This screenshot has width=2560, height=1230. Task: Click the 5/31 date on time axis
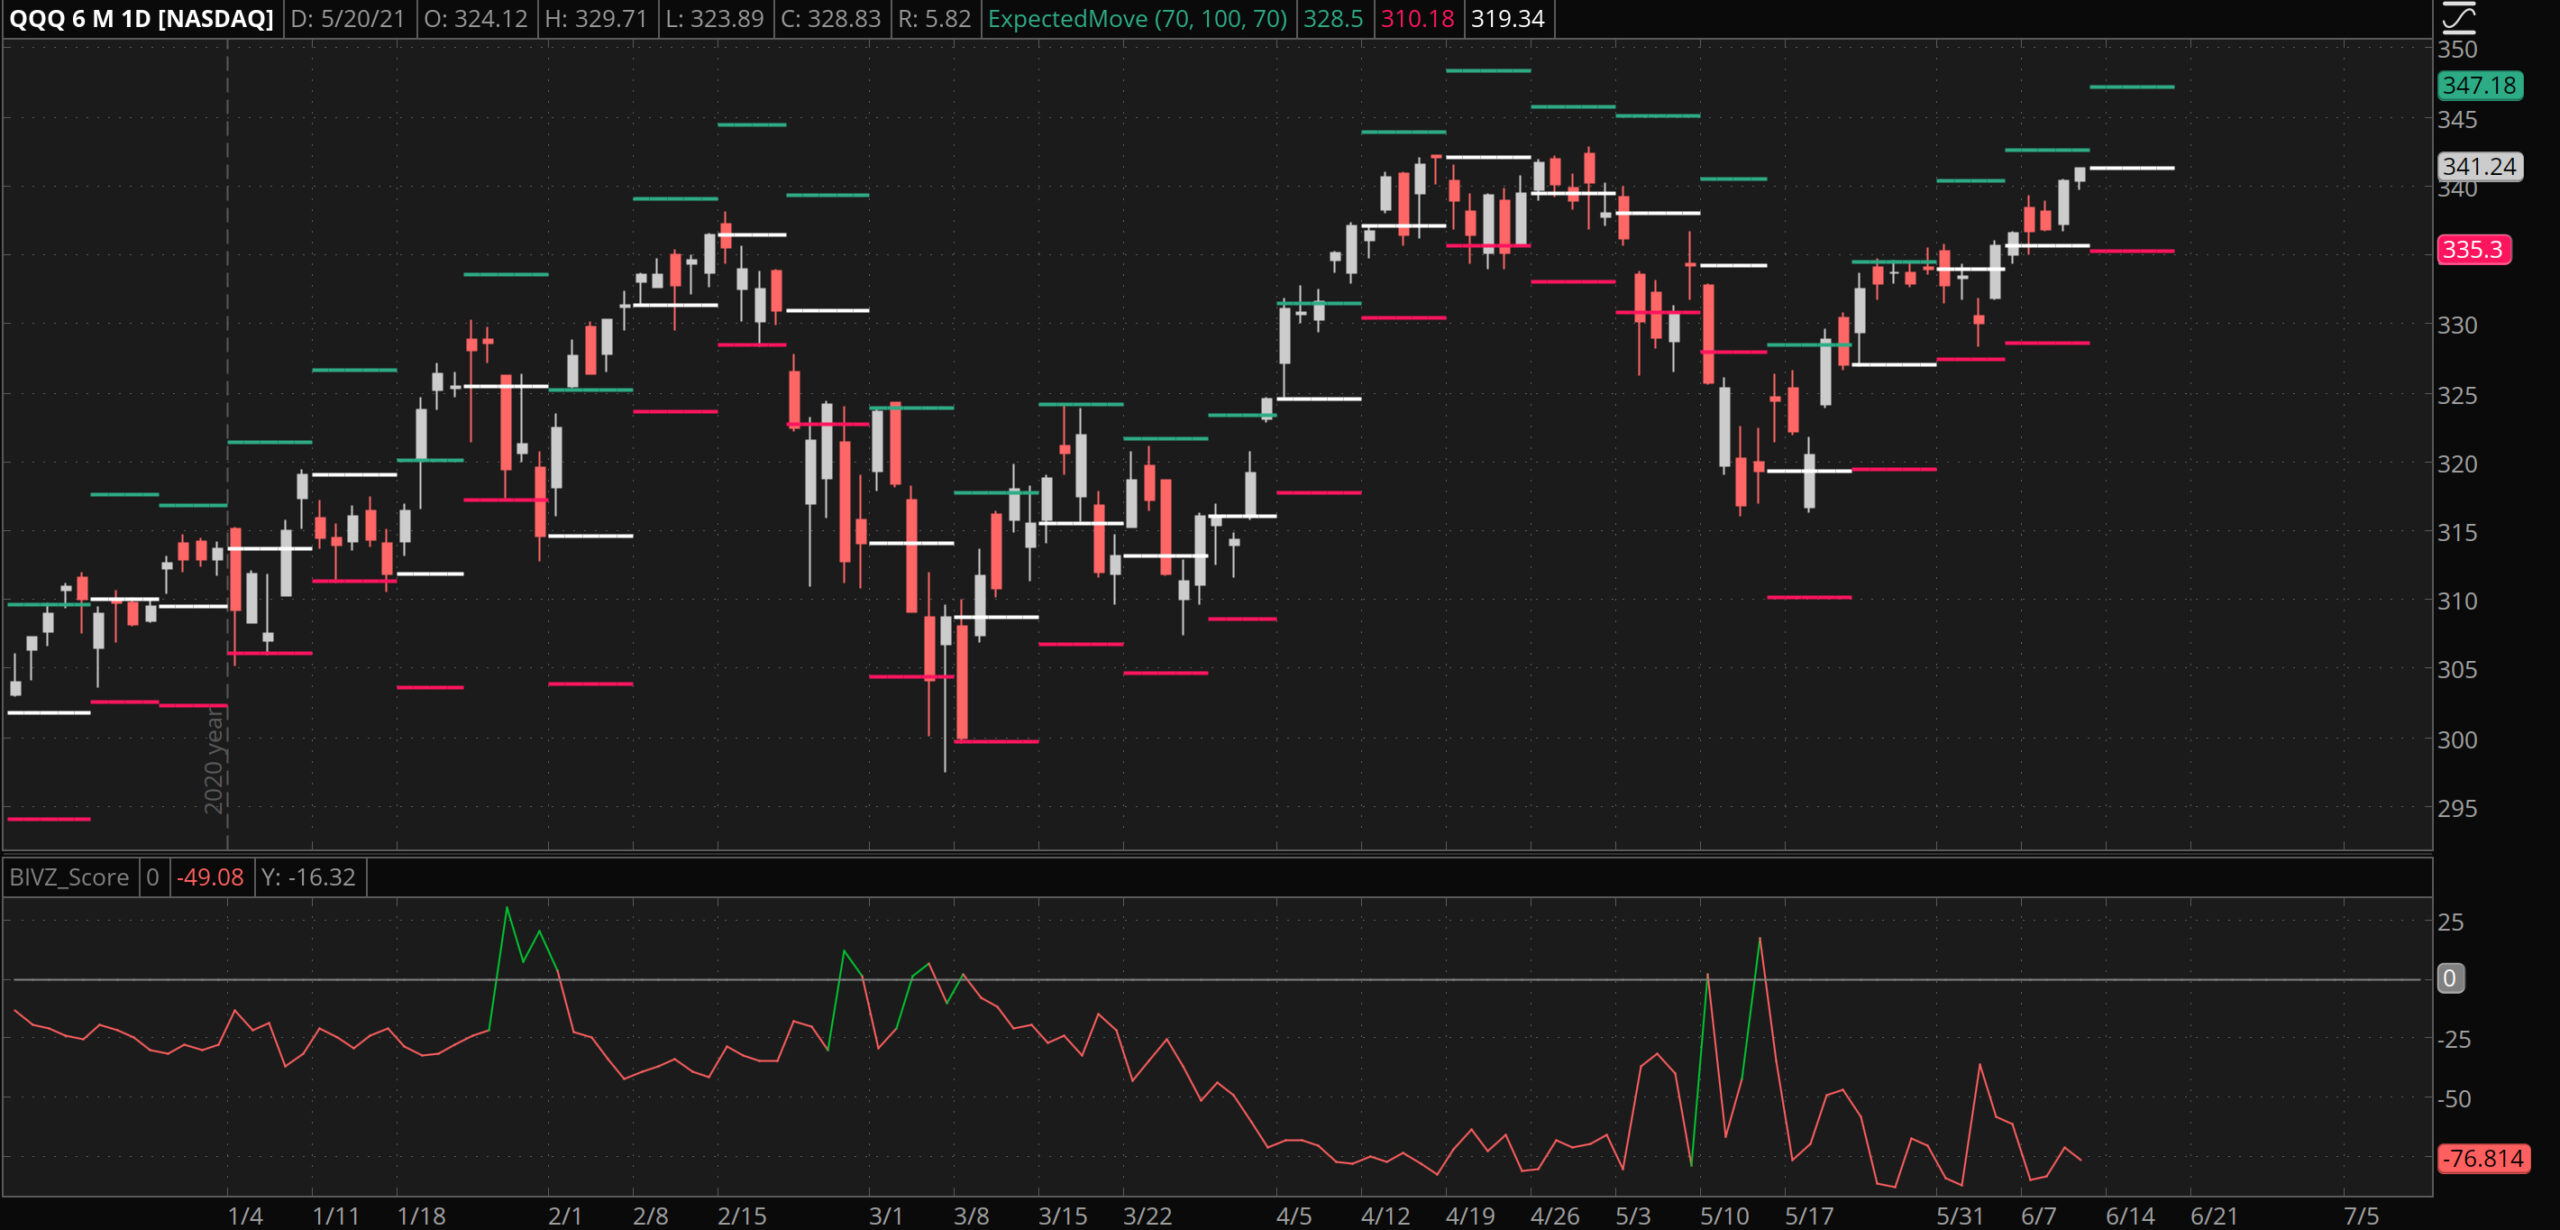pyautogui.click(x=1960, y=1216)
